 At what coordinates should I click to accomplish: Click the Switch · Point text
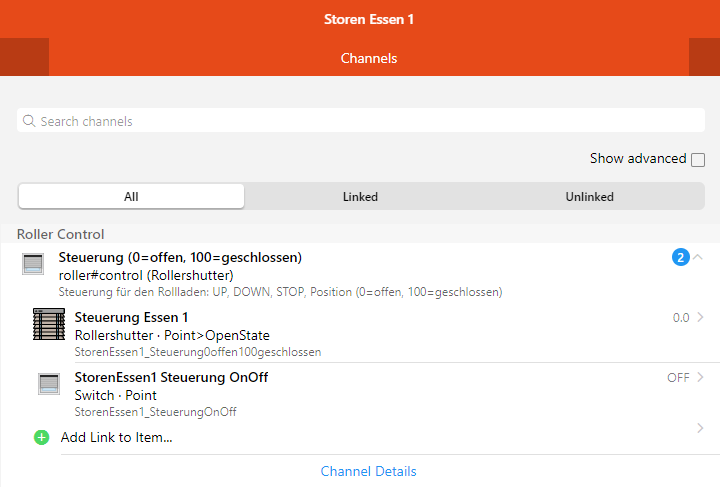point(116,395)
